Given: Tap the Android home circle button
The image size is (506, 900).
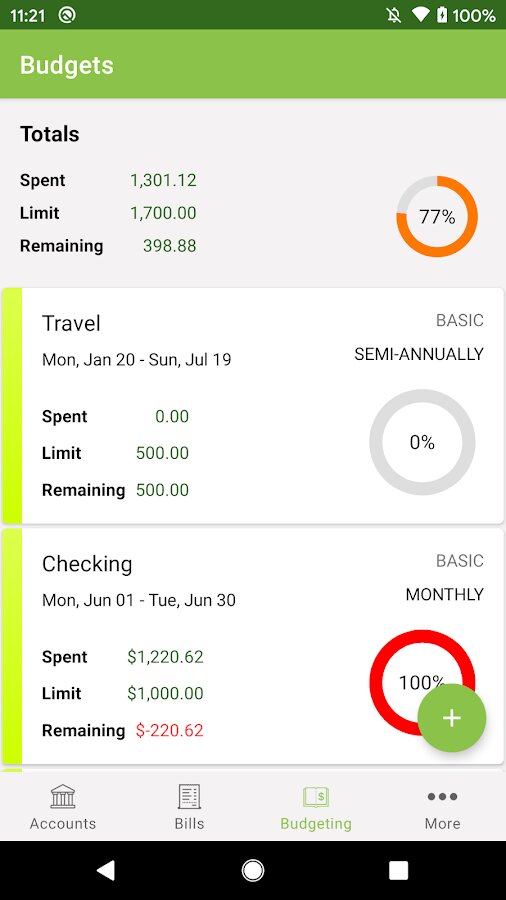Looking at the screenshot, I should [253, 870].
